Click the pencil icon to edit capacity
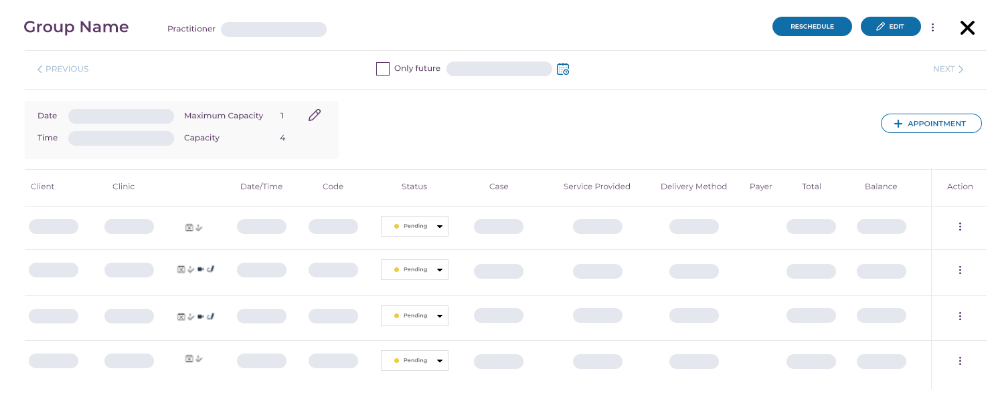1000x409 pixels. [314, 115]
